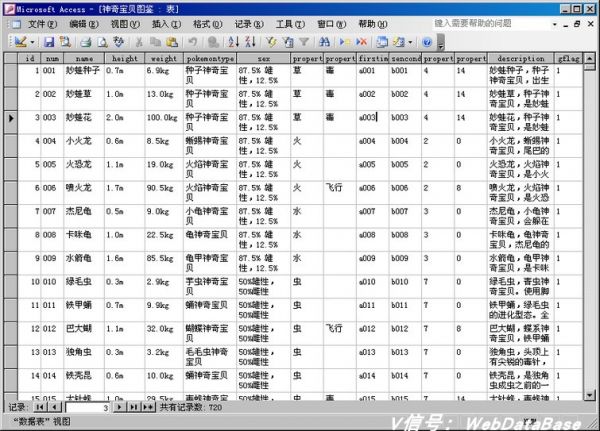Click the cell b007

405,216
